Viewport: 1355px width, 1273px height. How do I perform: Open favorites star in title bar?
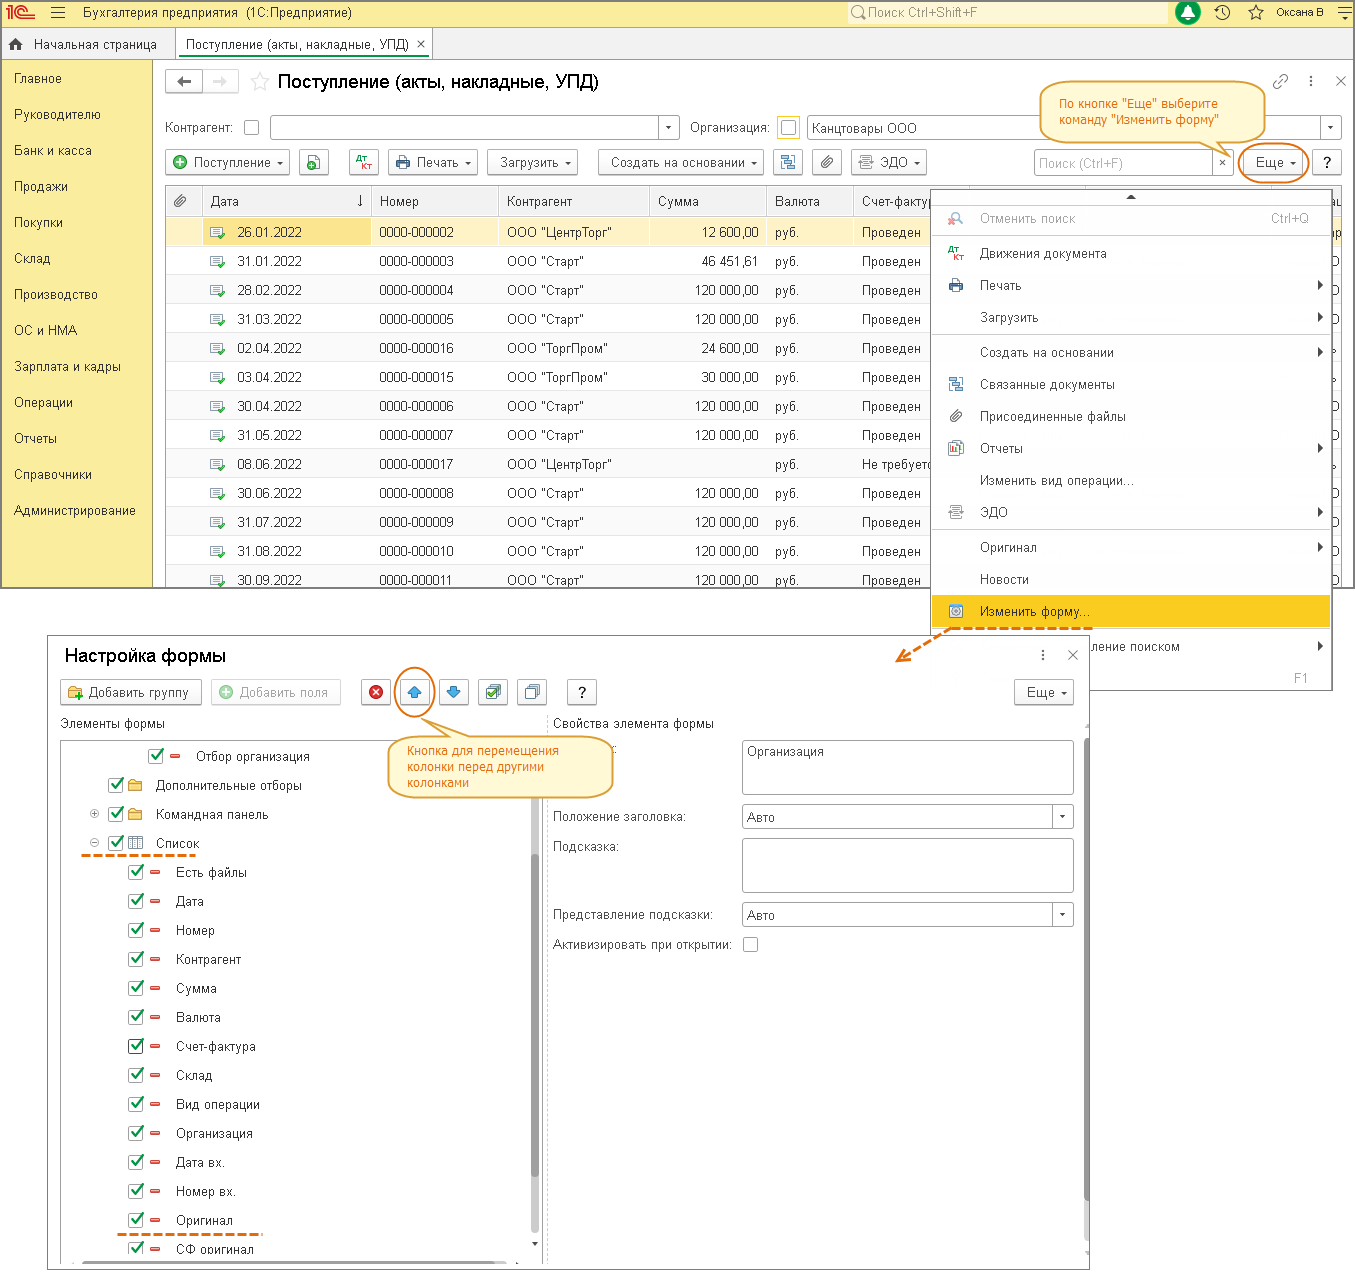pyautogui.click(x=1256, y=13)
